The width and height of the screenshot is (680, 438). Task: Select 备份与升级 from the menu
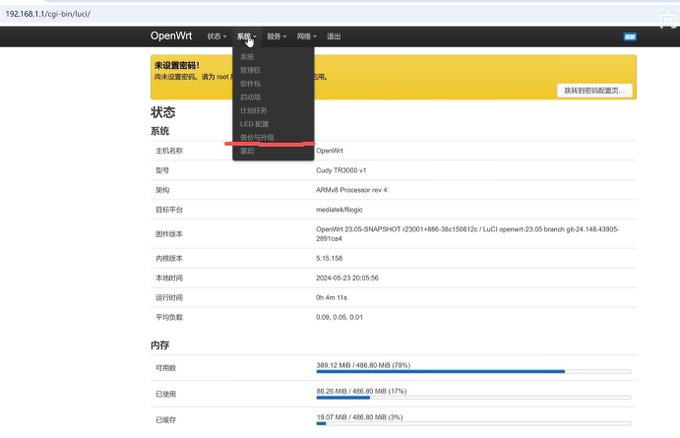click(257, 137)
